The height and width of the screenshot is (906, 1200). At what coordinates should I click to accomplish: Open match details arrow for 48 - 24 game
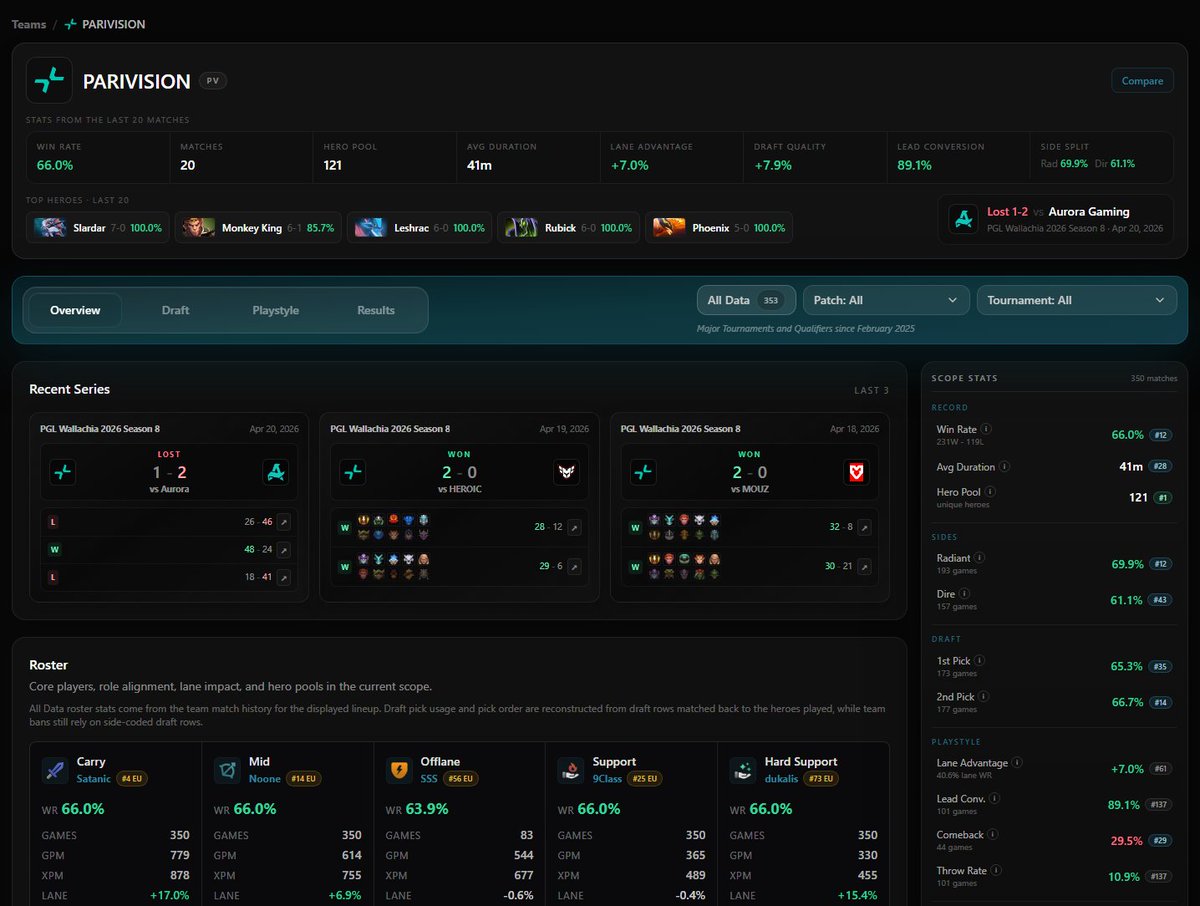click(284, 550)
